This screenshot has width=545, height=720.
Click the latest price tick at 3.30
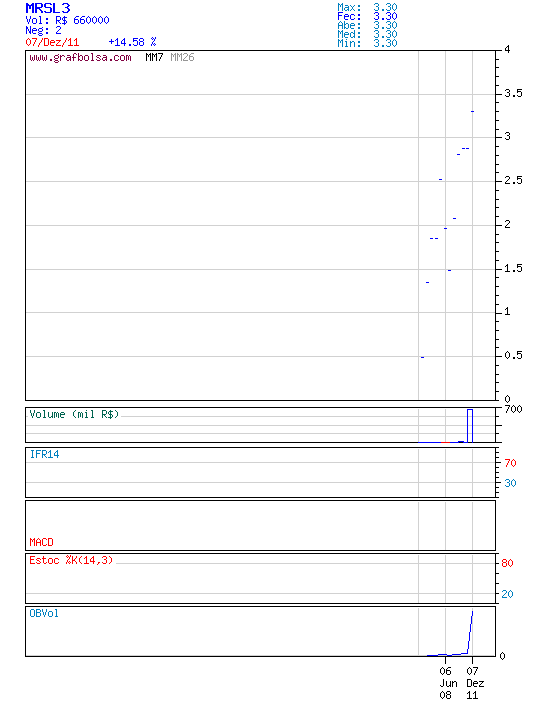[x=472, y=112]
